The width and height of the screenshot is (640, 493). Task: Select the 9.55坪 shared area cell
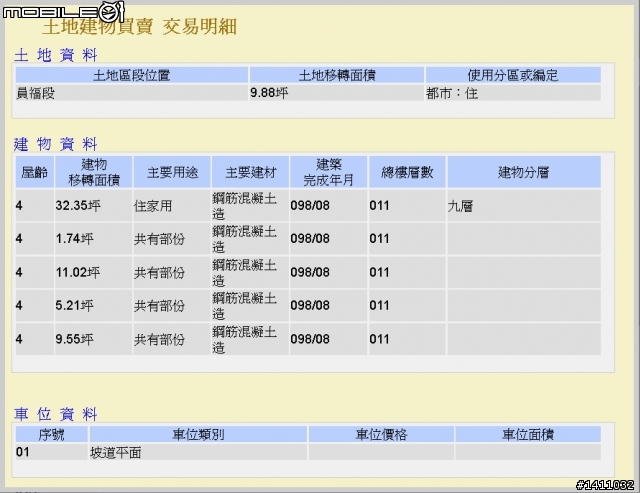[93, 339]
